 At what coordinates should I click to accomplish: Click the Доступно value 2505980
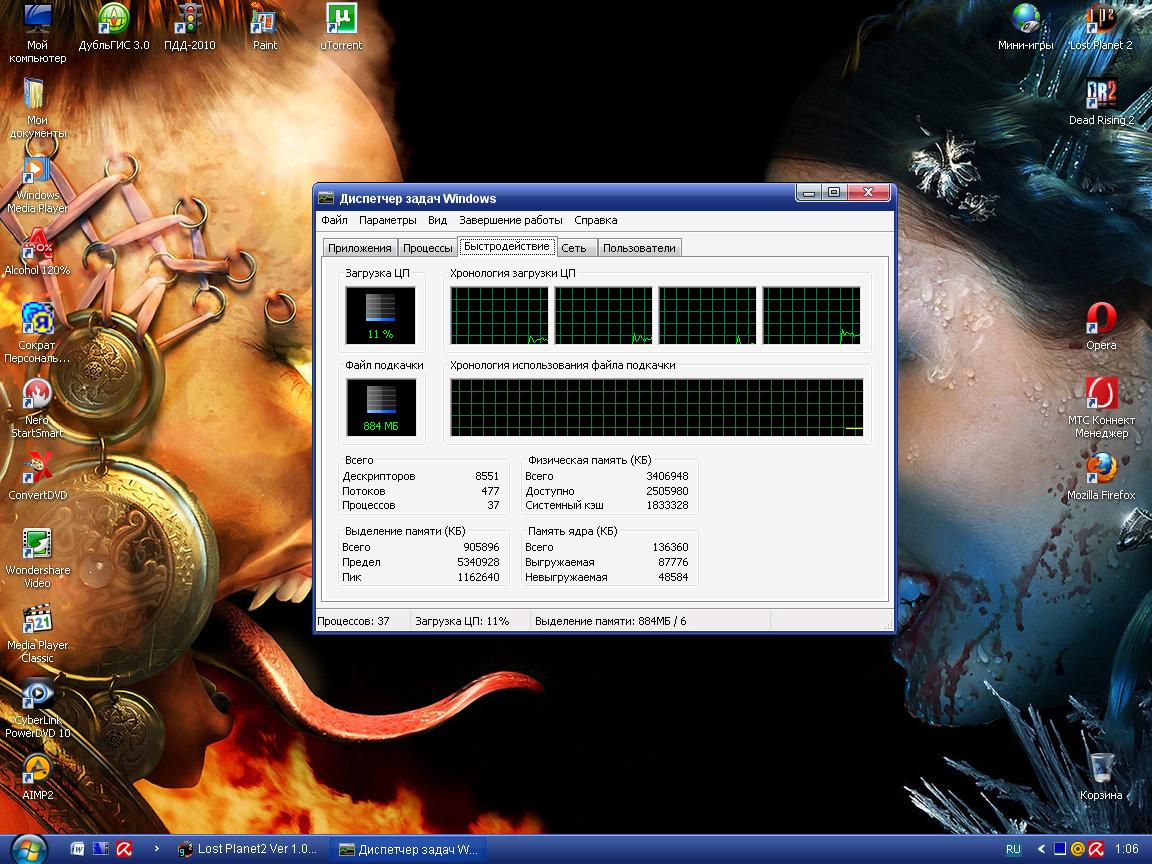click(x=667, y=491)
